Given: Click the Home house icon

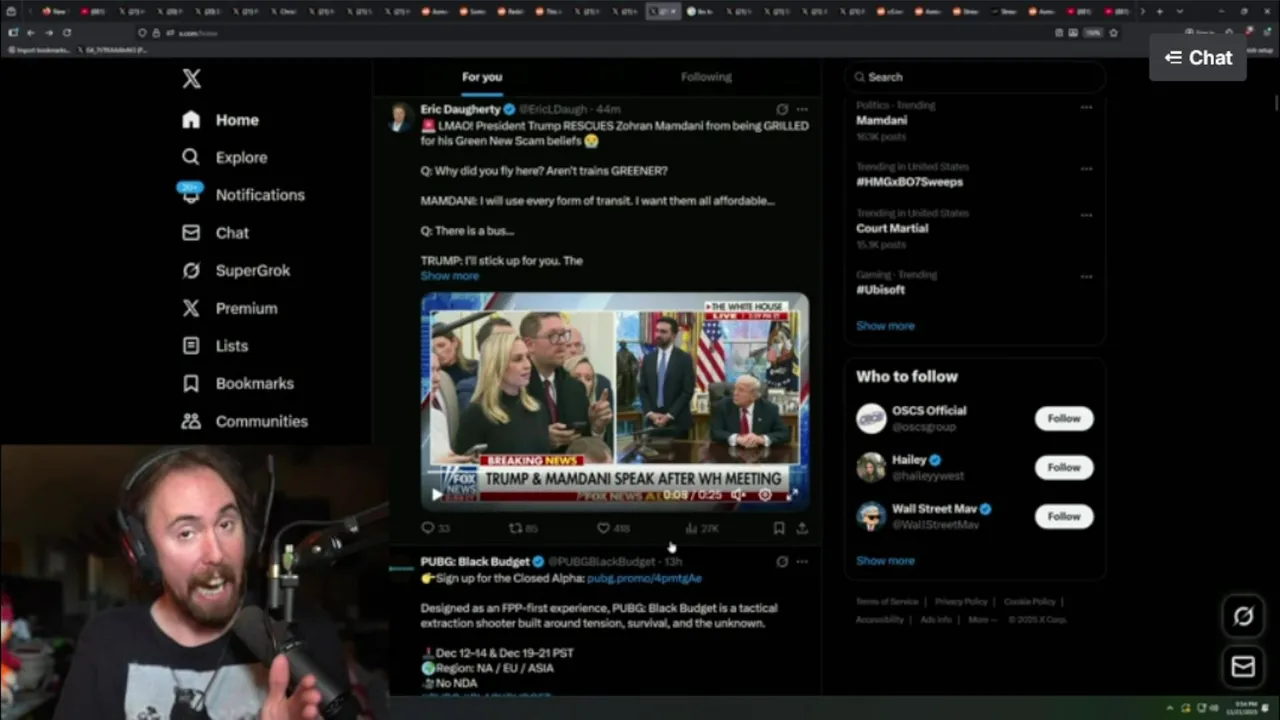Looking at the screenshot, I should 191,120.
